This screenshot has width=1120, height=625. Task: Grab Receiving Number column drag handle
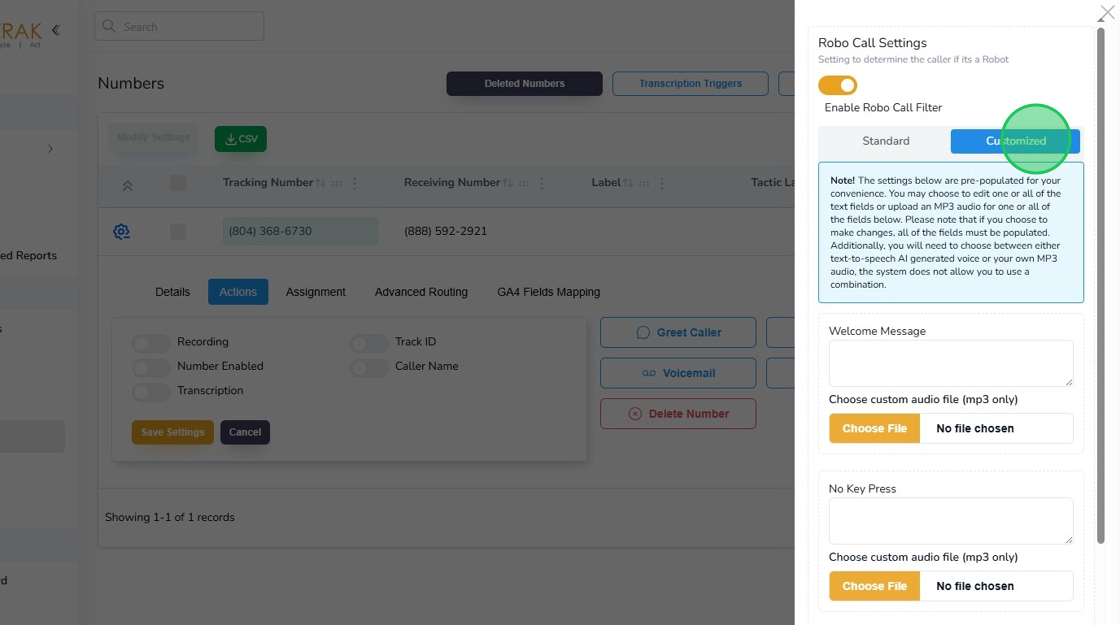pos(524,183)
